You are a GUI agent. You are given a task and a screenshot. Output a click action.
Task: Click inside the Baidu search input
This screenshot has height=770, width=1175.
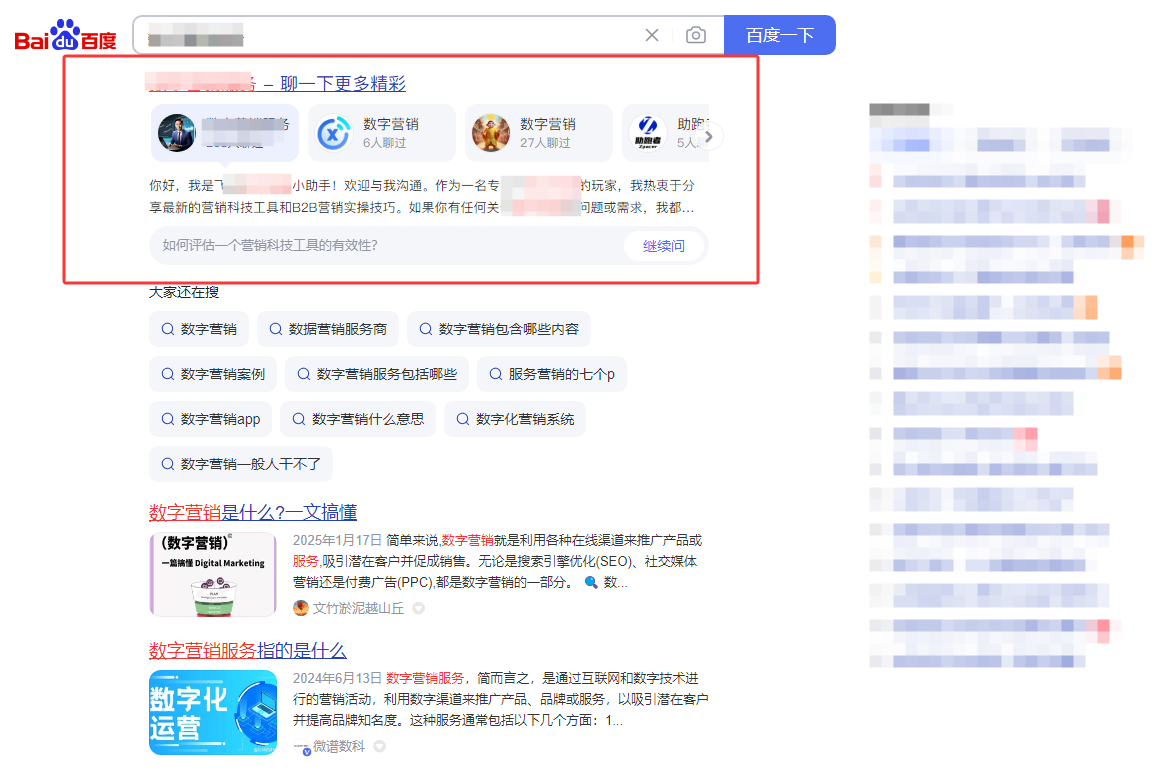(x=390, y=35)
